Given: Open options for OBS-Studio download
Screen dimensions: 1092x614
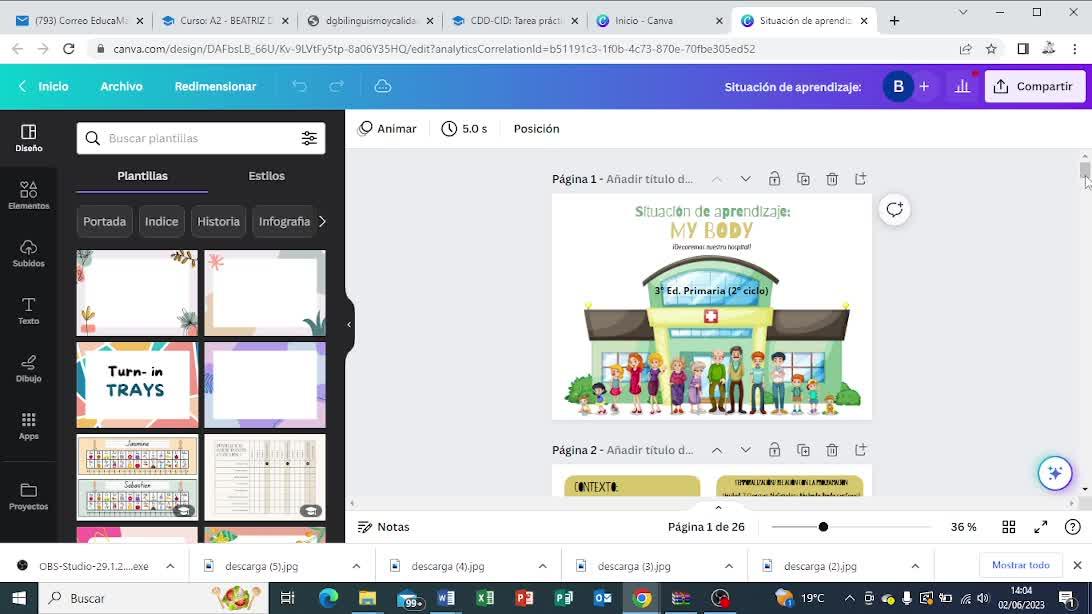Looking at the screenshot, I should (x=170, y=566).
